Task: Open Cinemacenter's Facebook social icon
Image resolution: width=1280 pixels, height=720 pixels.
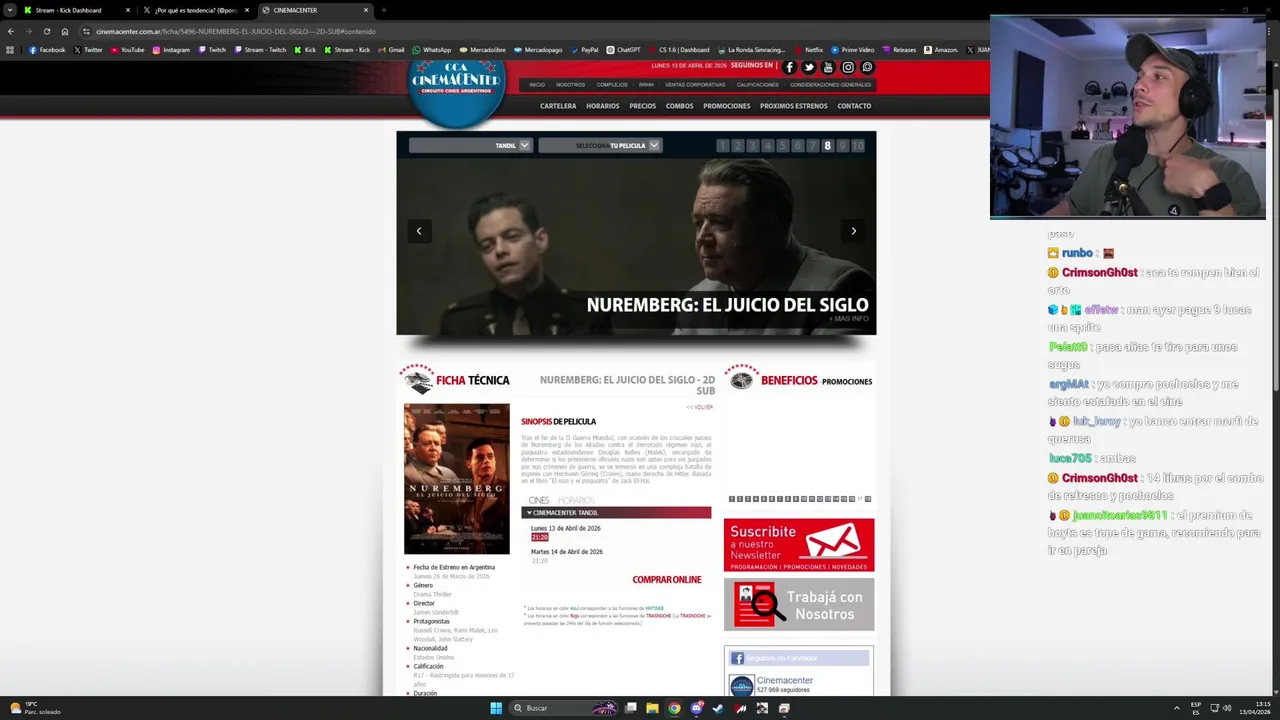Action: (x=789, y=67)
